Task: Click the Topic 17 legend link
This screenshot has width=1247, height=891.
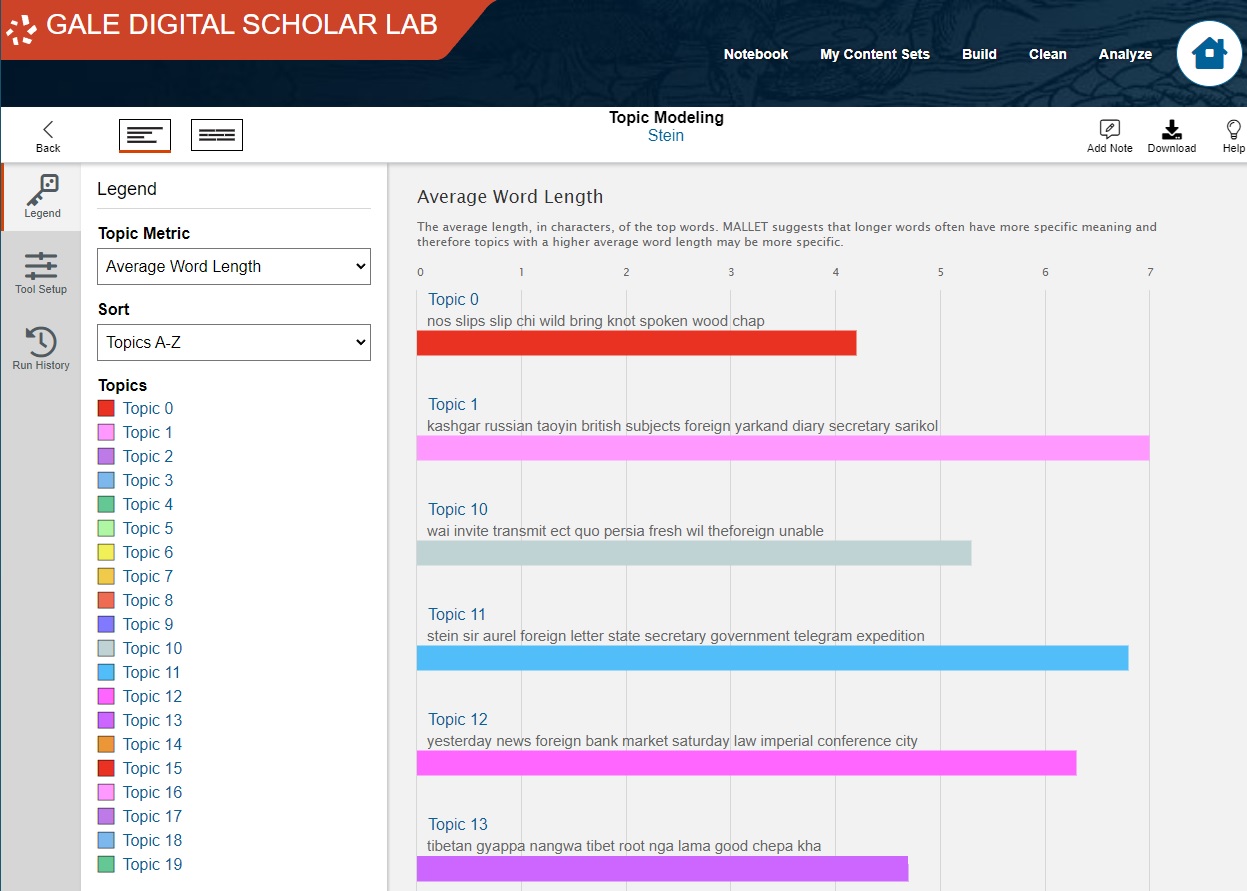Action: 153,816
